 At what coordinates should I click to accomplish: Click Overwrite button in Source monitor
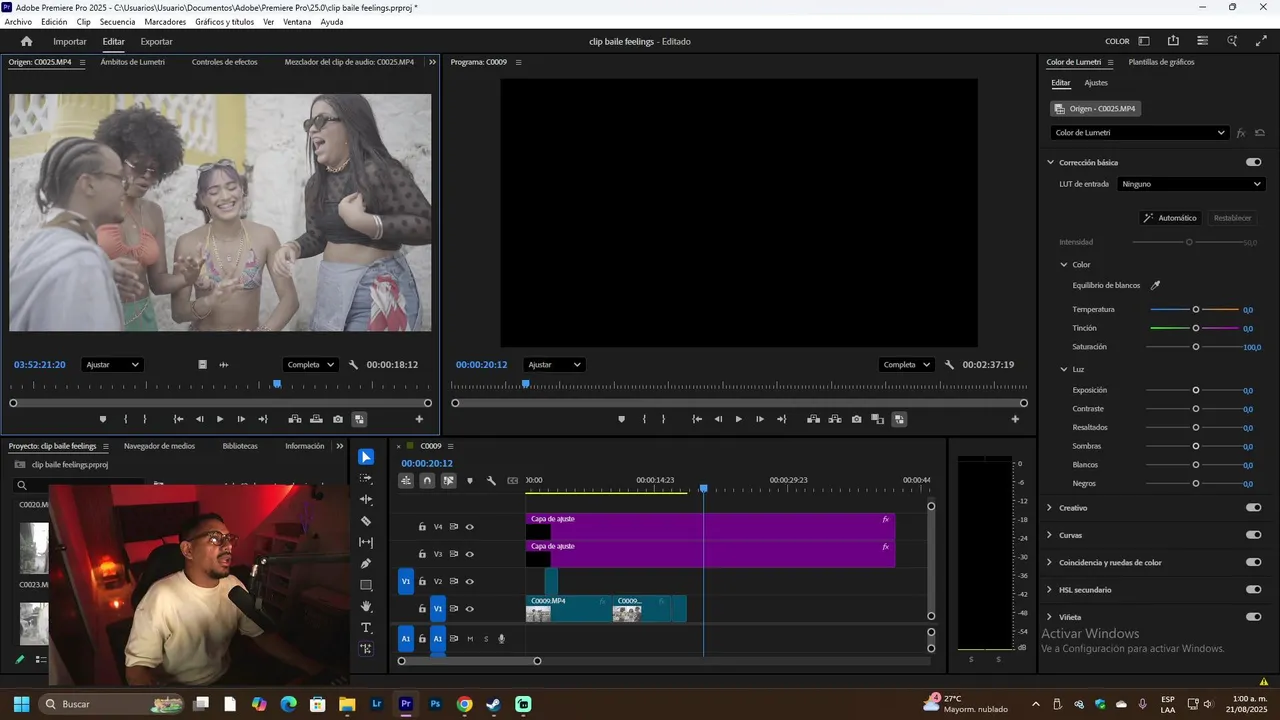point(316,419)
